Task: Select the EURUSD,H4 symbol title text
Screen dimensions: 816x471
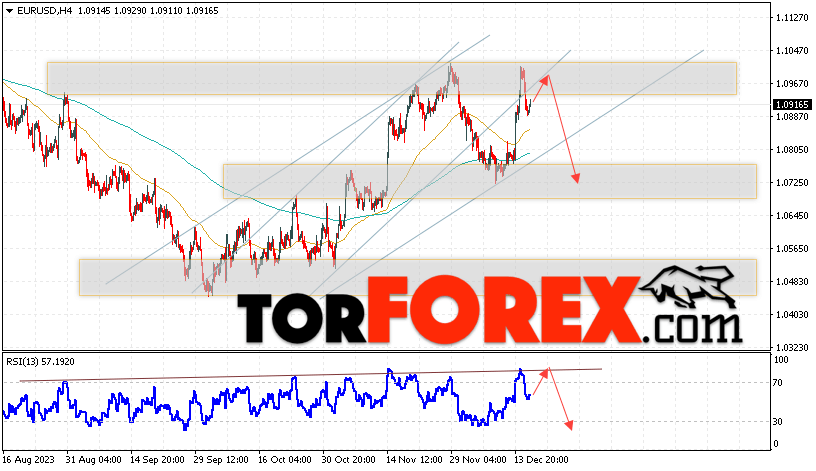Action: click(44, 10)
